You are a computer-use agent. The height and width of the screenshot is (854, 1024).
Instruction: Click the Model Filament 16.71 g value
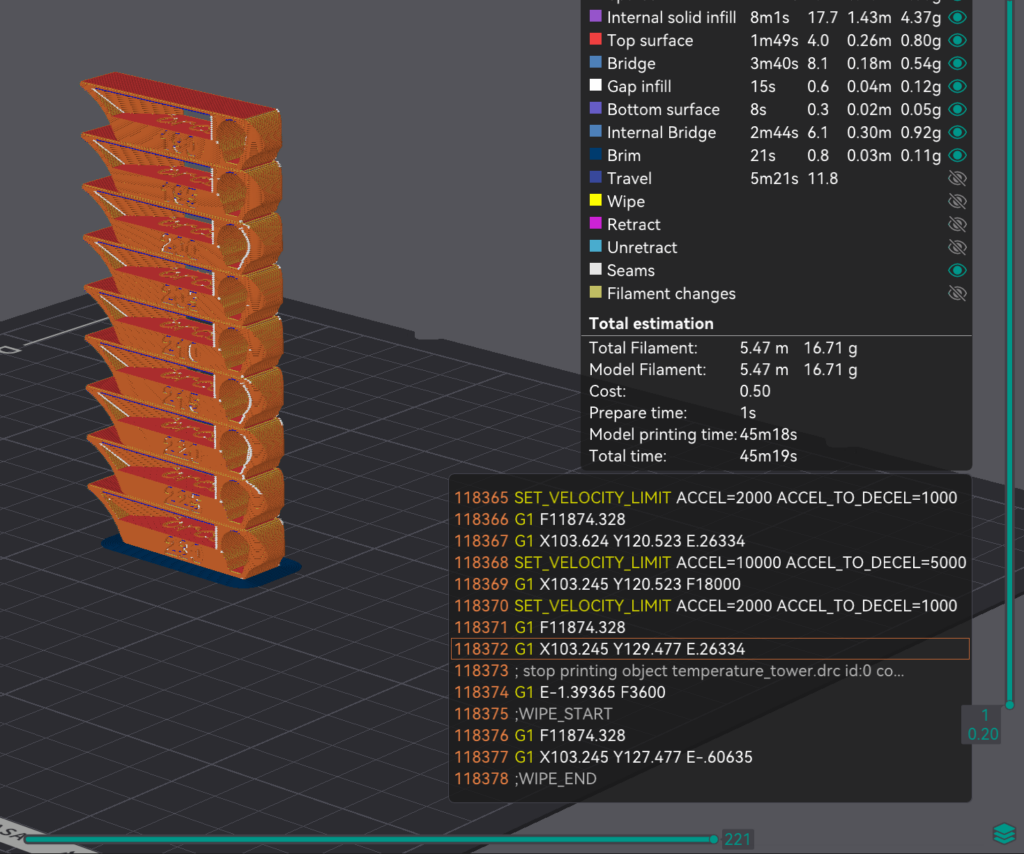click(830, 370)
